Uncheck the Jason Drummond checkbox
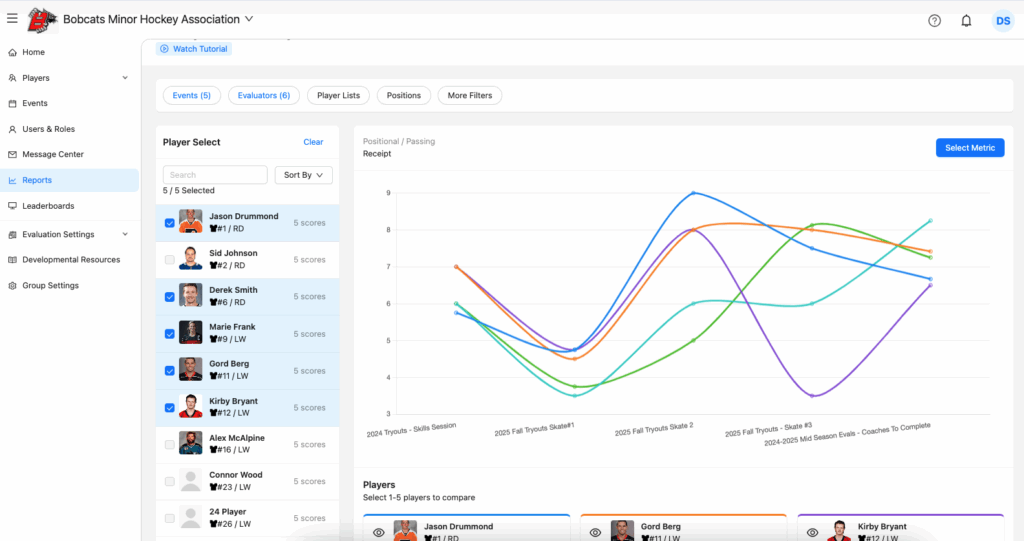Image resolution: width=1024 pixels, height=541 pixels. pos(169,223)
